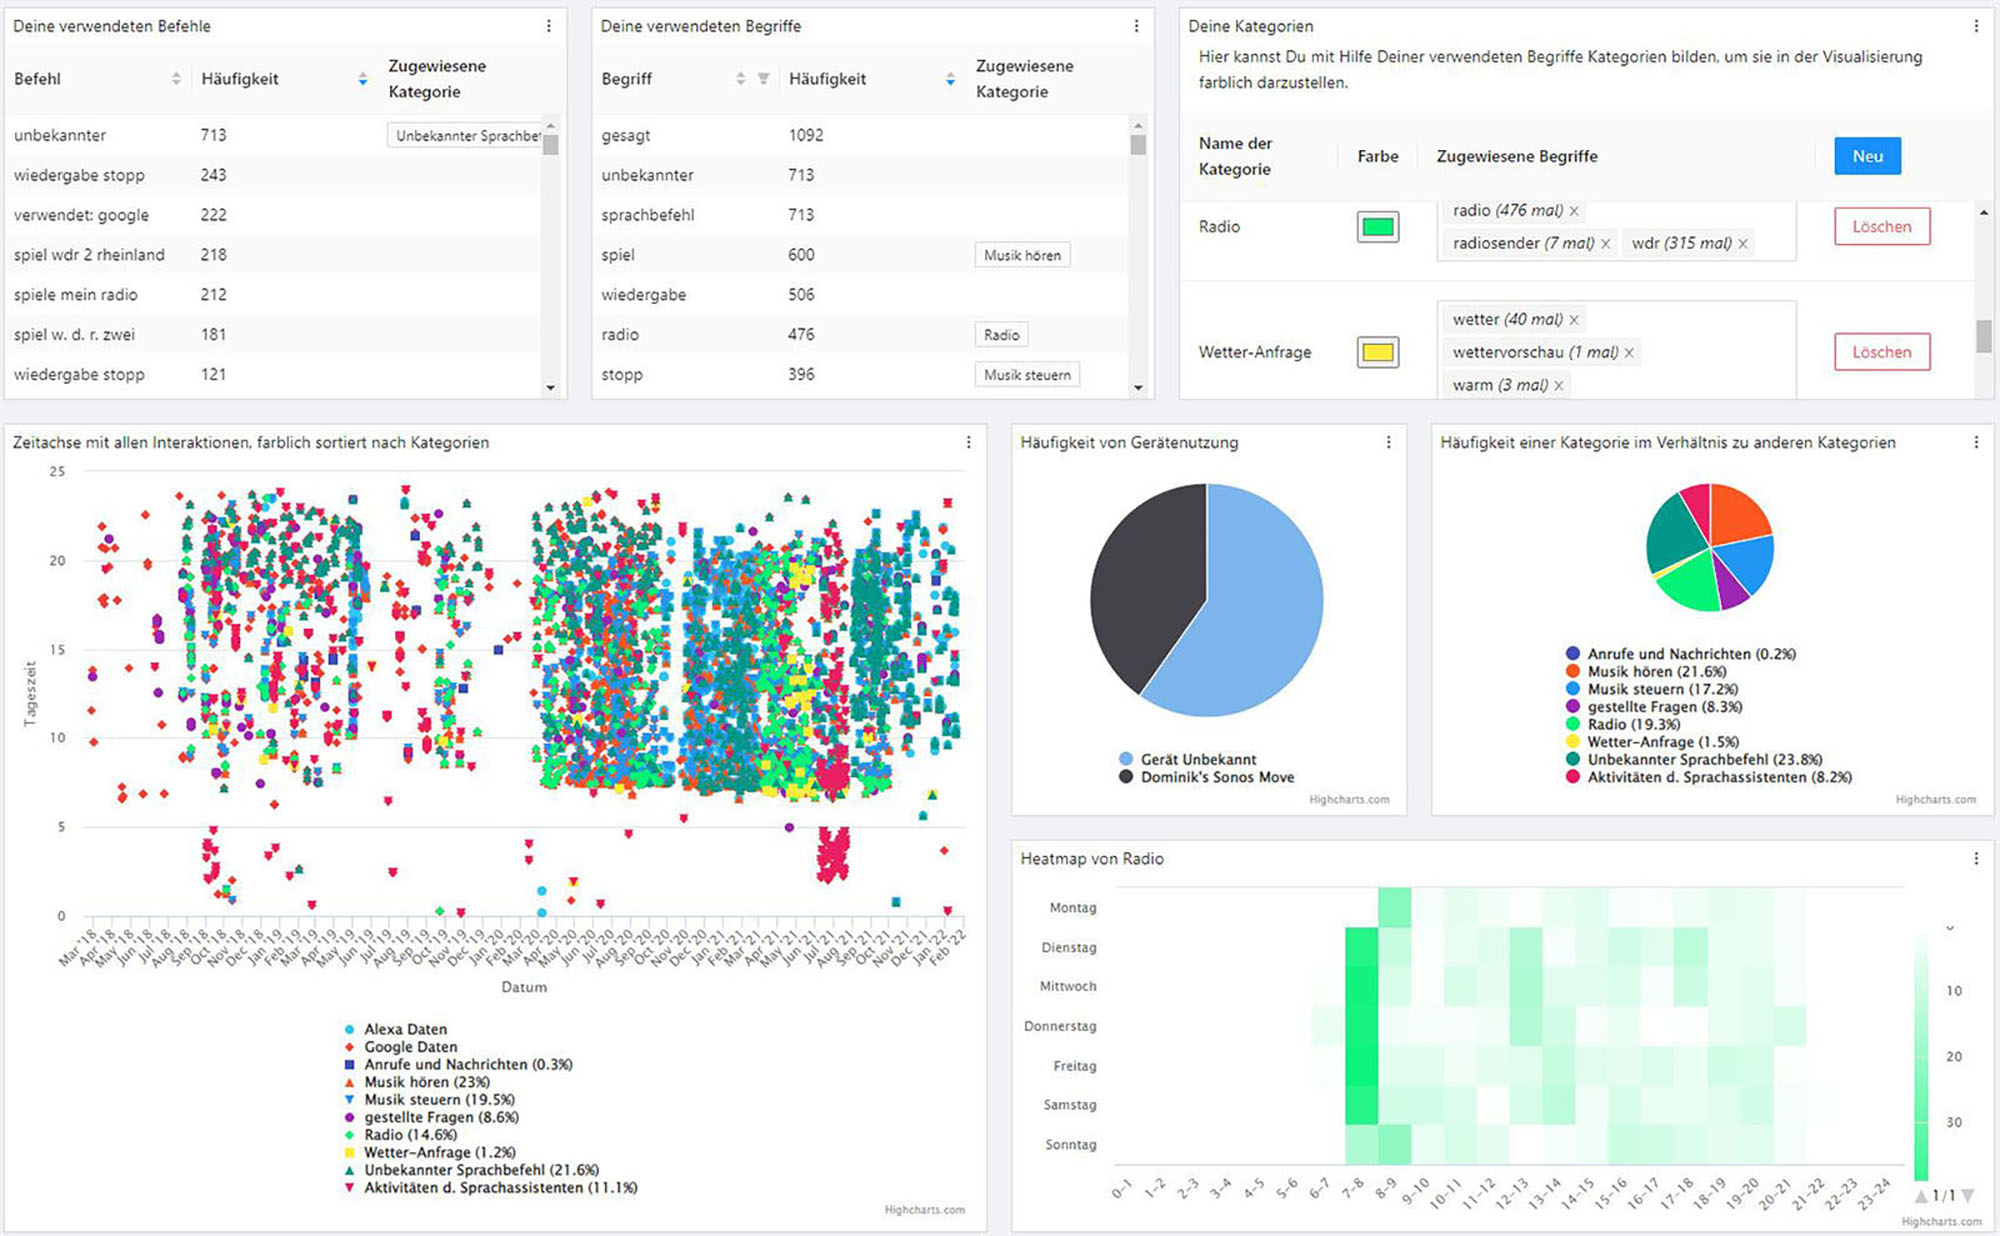Screen dimensions: 2000x1236
Task: Toggle Musik hören in category pie legend
Action: [1656, 672]
